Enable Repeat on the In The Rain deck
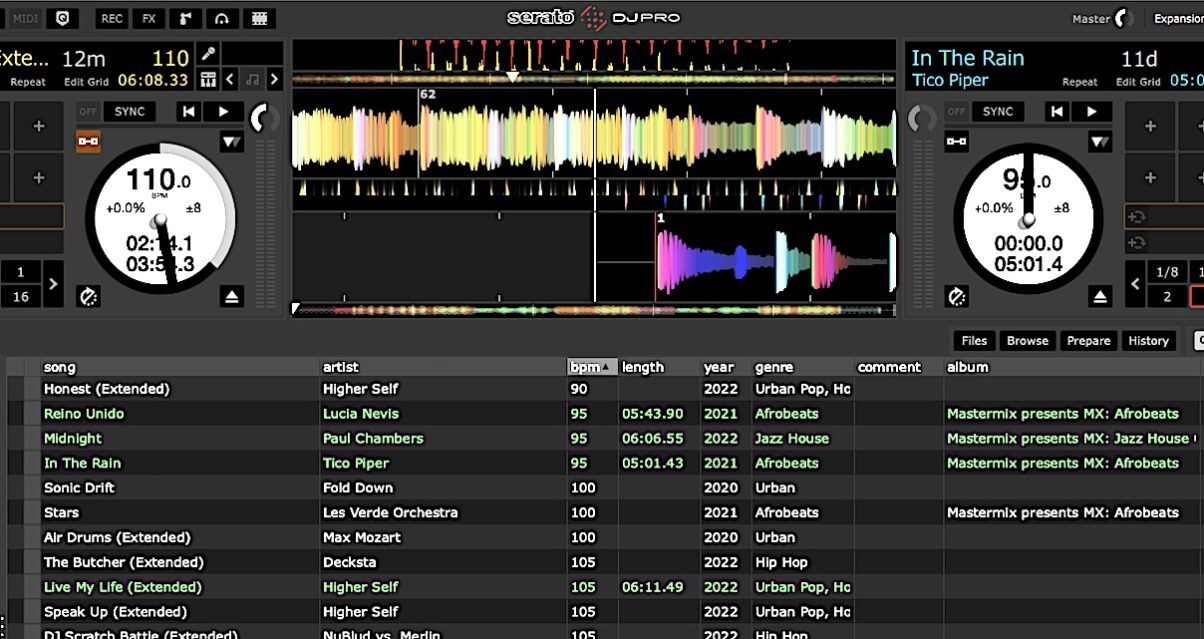The image size is (1204, 639). (x=1081, y=80)
